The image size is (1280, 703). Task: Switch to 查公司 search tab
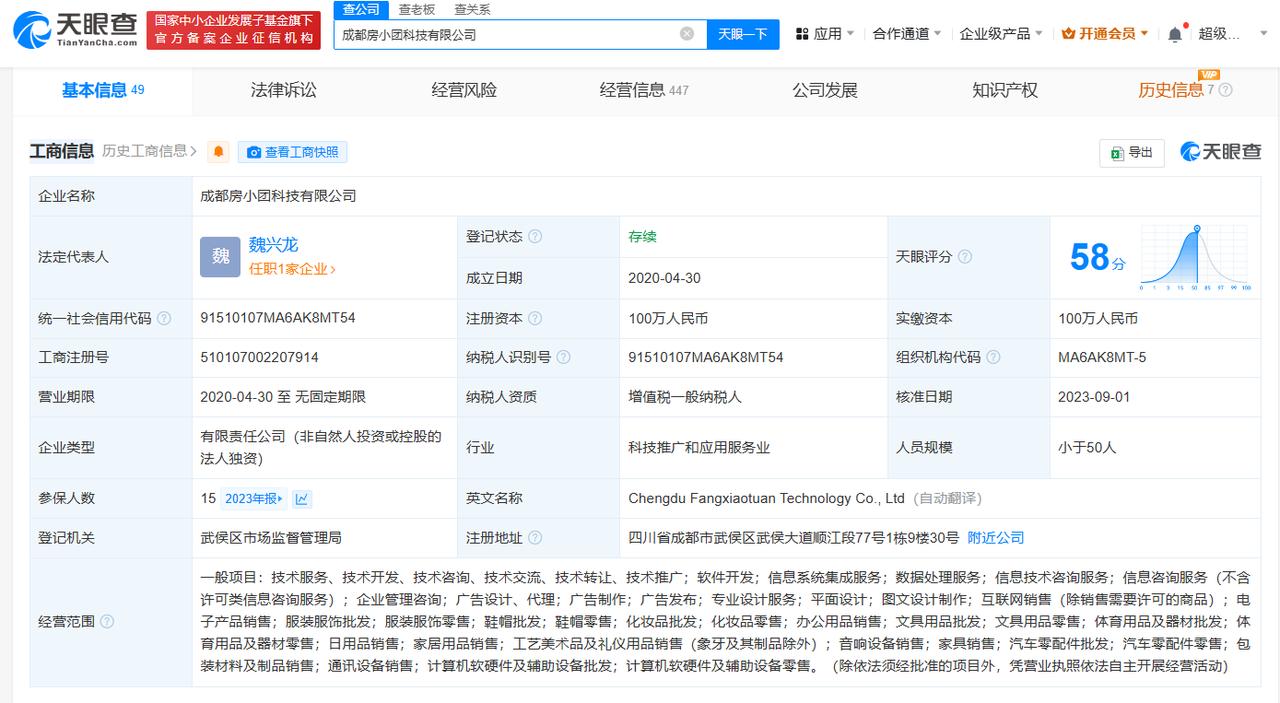[360, 10]
